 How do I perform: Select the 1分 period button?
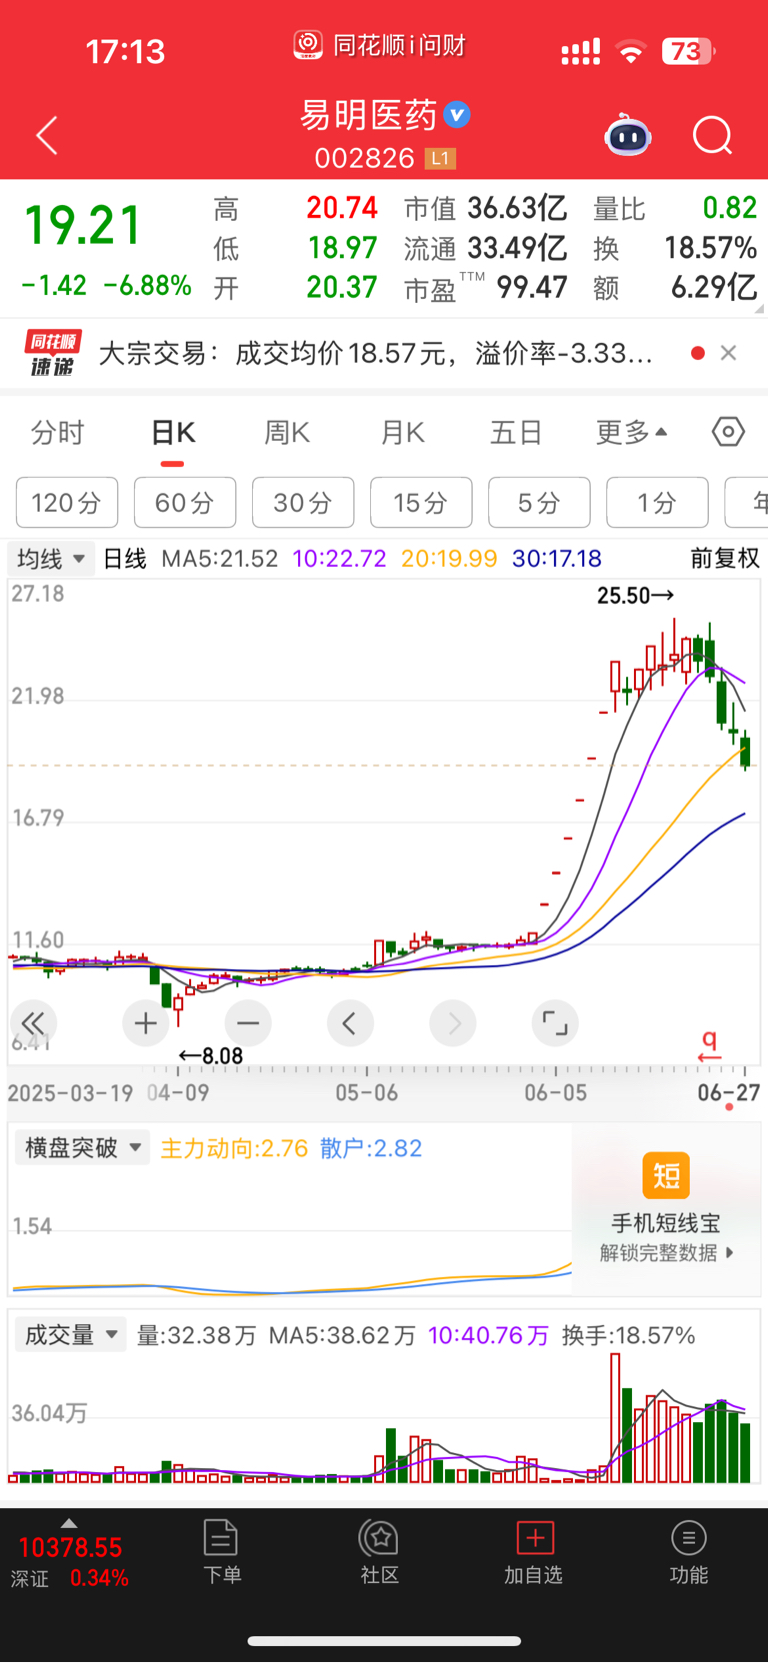[x=657, y=502]
